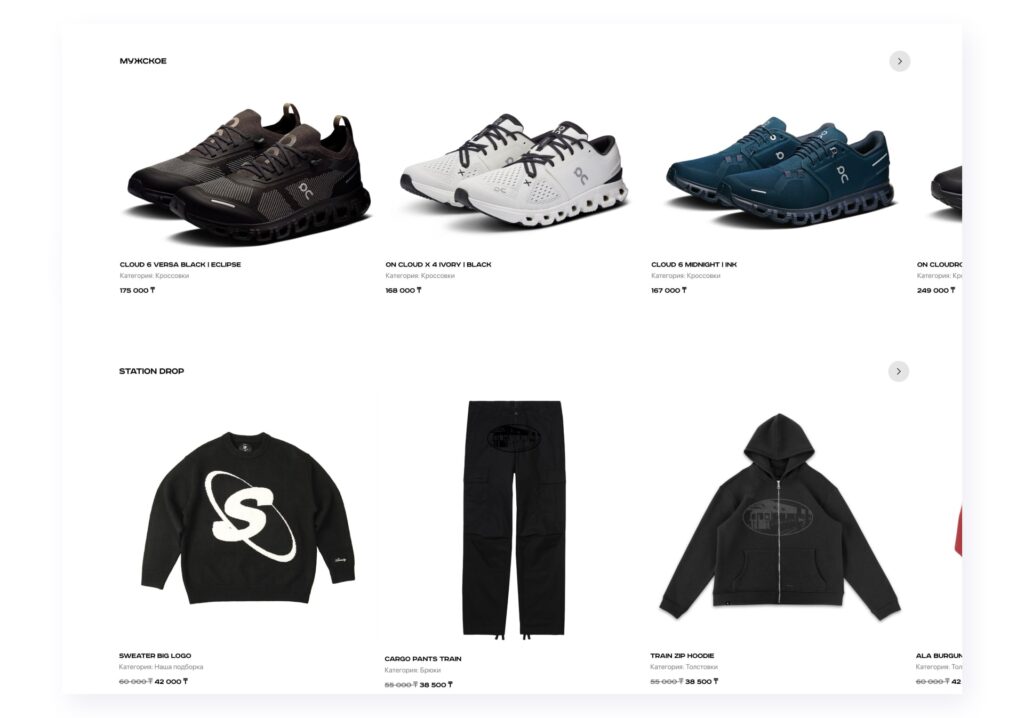
Task: Open the Sweater Big Logo product image
Action: coord(248,518)
